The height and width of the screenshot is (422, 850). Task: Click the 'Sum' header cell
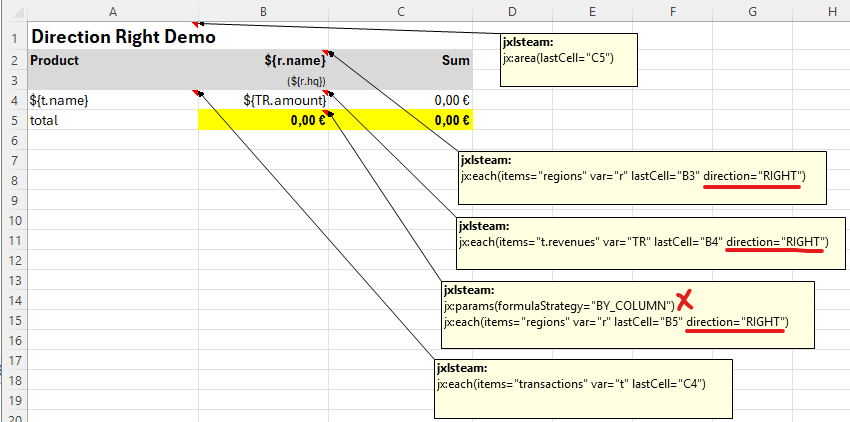pos(400,60)
